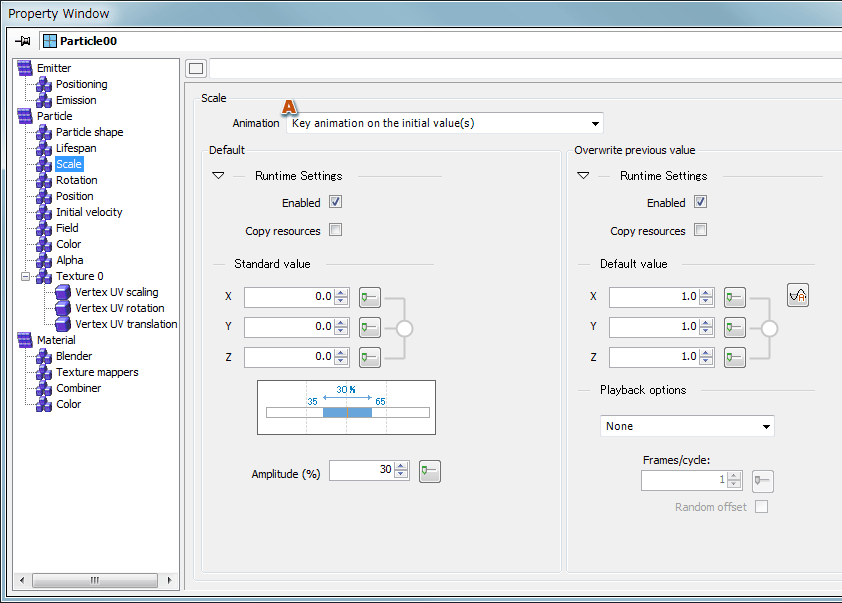Select Emission under the Emitter node
Screen dimensions: 842x603
76,100
